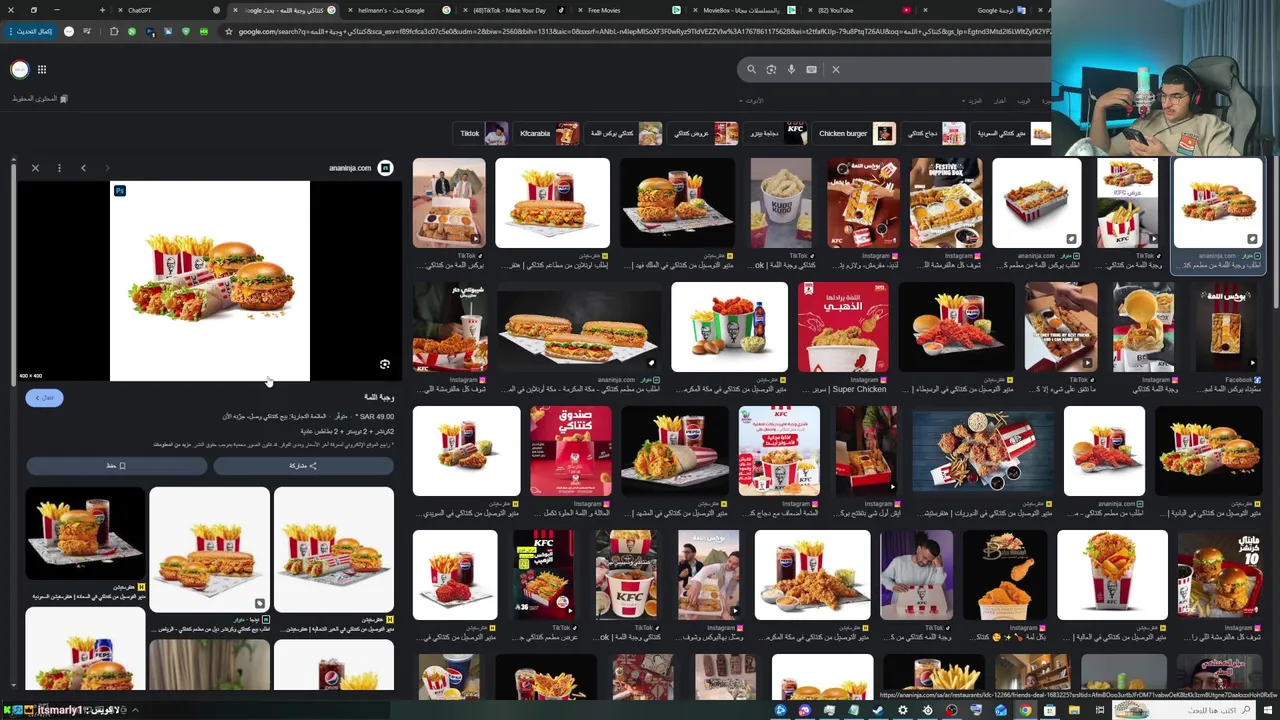Open the ananinja.com source link
The image size is (1280, 720).
point(349,168)
